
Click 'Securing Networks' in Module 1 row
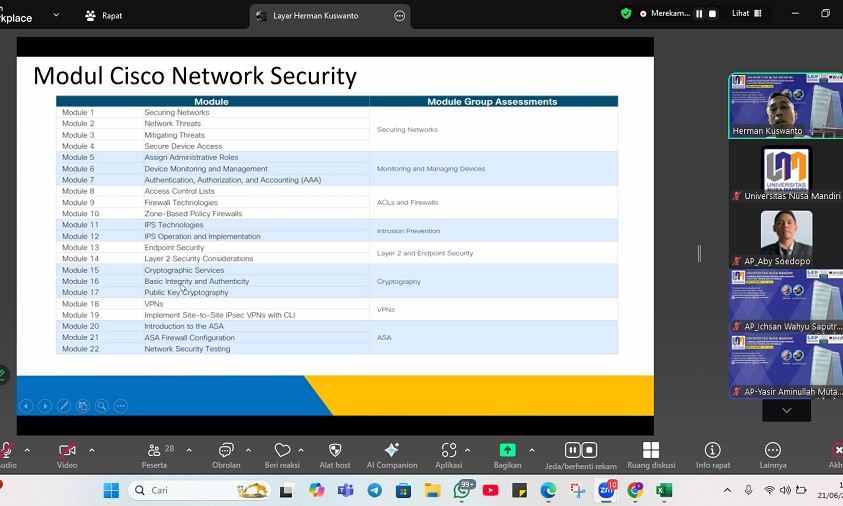(176, 112)
